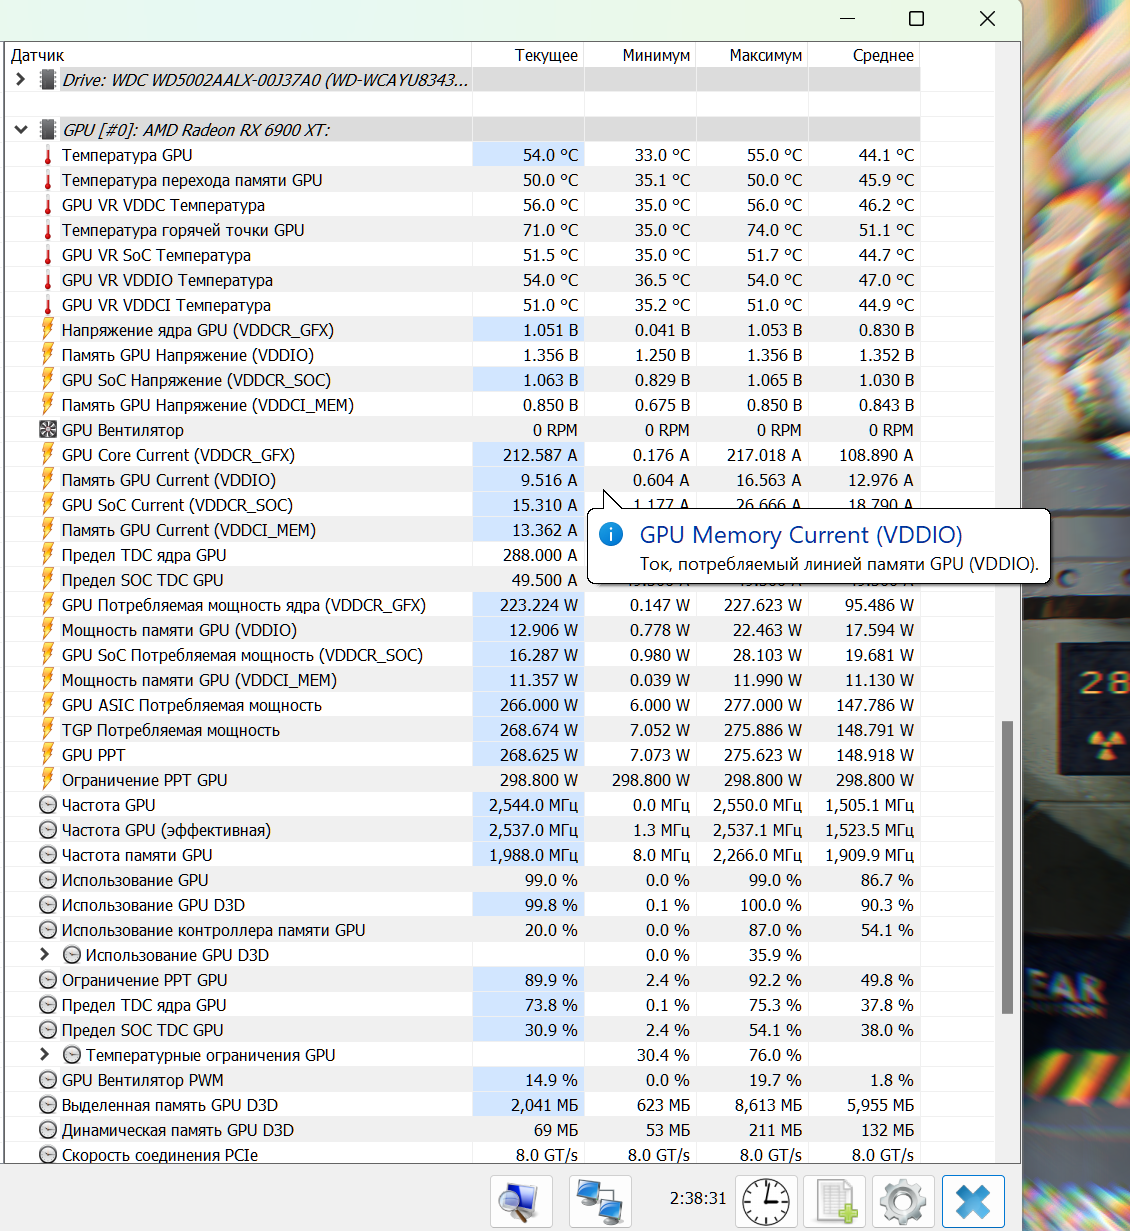Viewport: 1130px width, 1231px height.
Task: Select the GPU VR VDDCI Температура row
Action: tap(462, 305)
